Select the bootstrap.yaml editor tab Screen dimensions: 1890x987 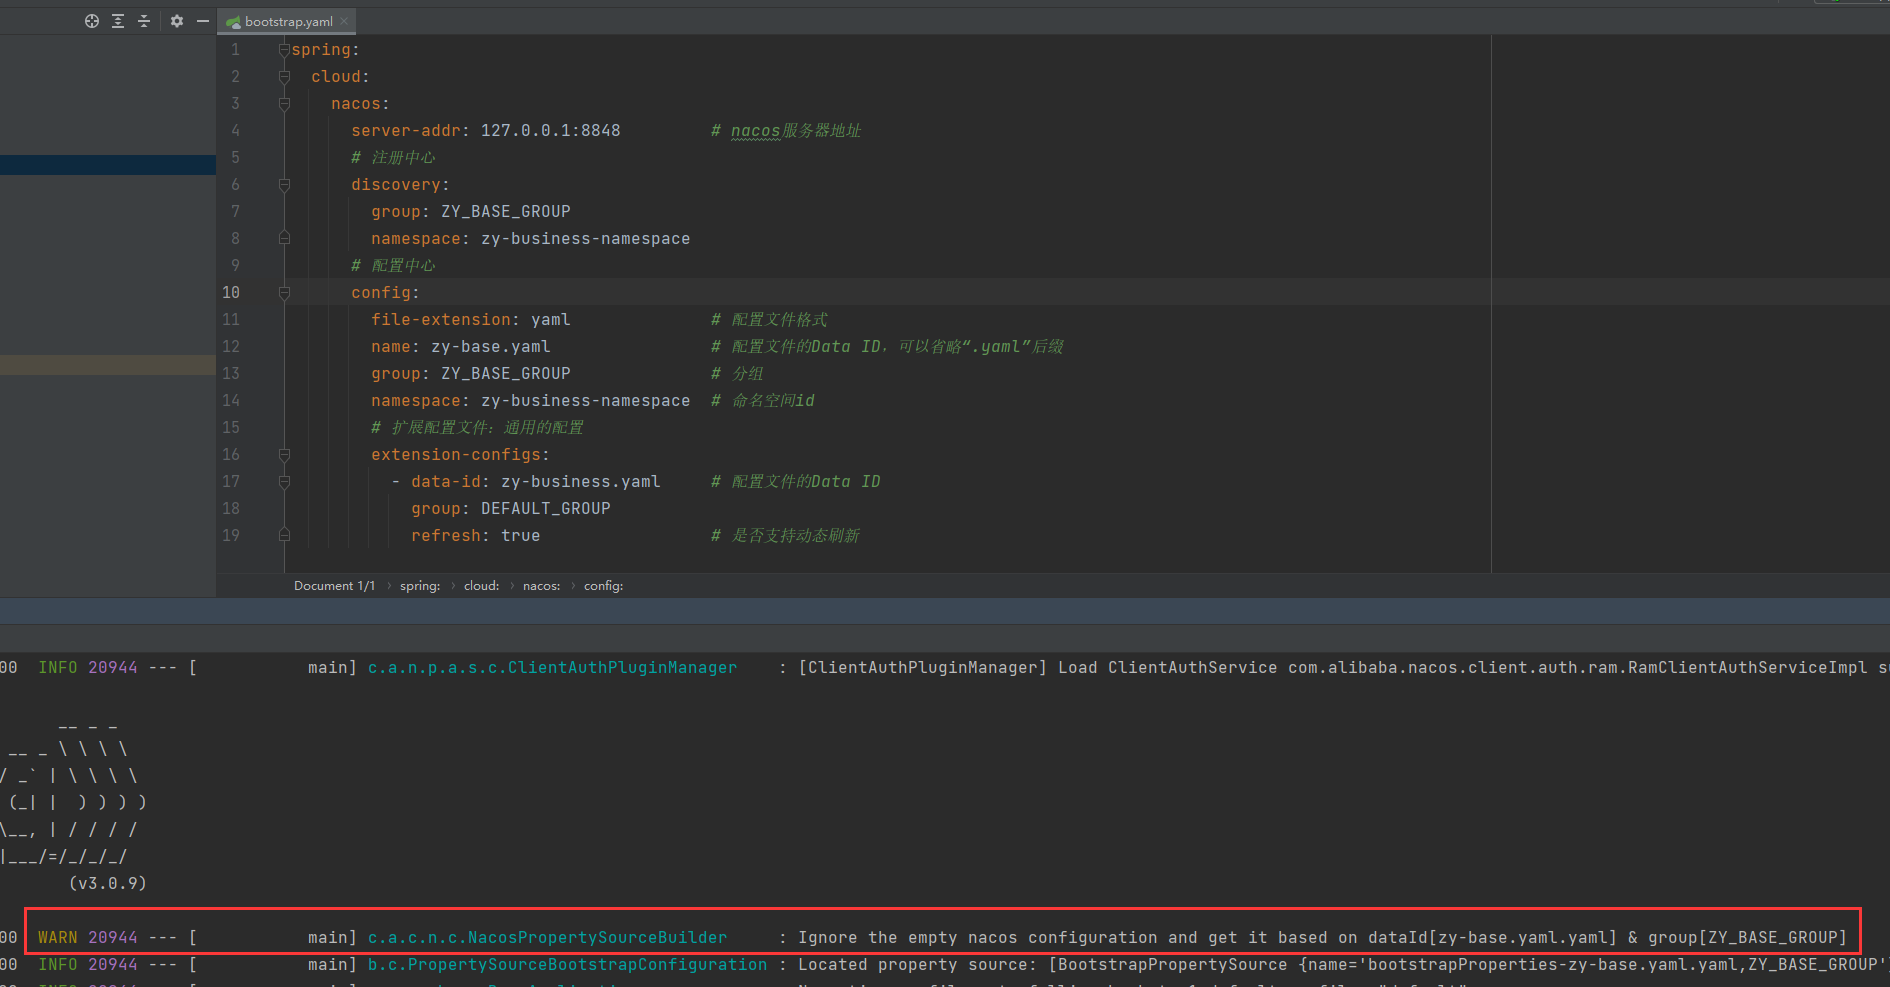(x=287, y=20)
